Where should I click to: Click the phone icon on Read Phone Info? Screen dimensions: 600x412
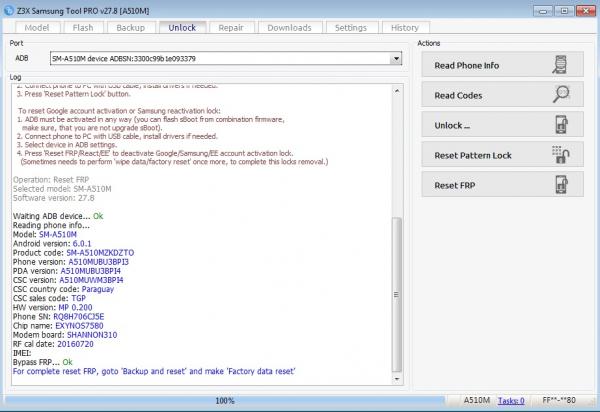tap(560, 65)
